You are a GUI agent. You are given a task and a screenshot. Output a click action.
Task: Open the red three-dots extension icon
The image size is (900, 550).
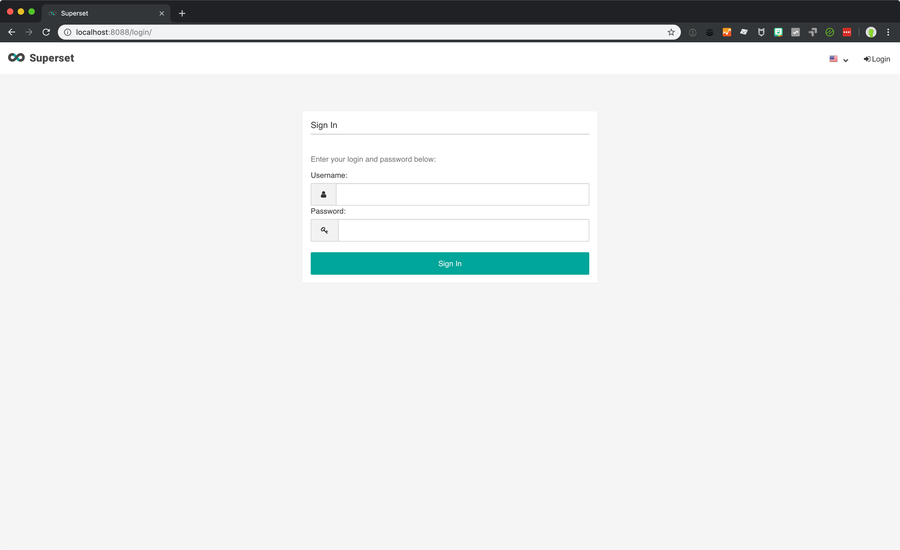(847, 32)
